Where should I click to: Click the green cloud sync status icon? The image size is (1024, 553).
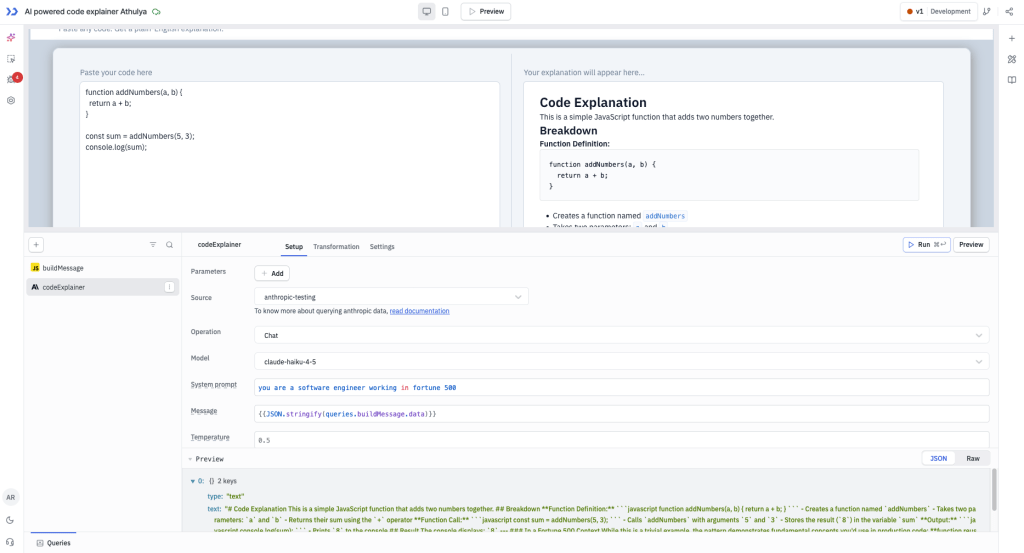[x=156, y=12]
